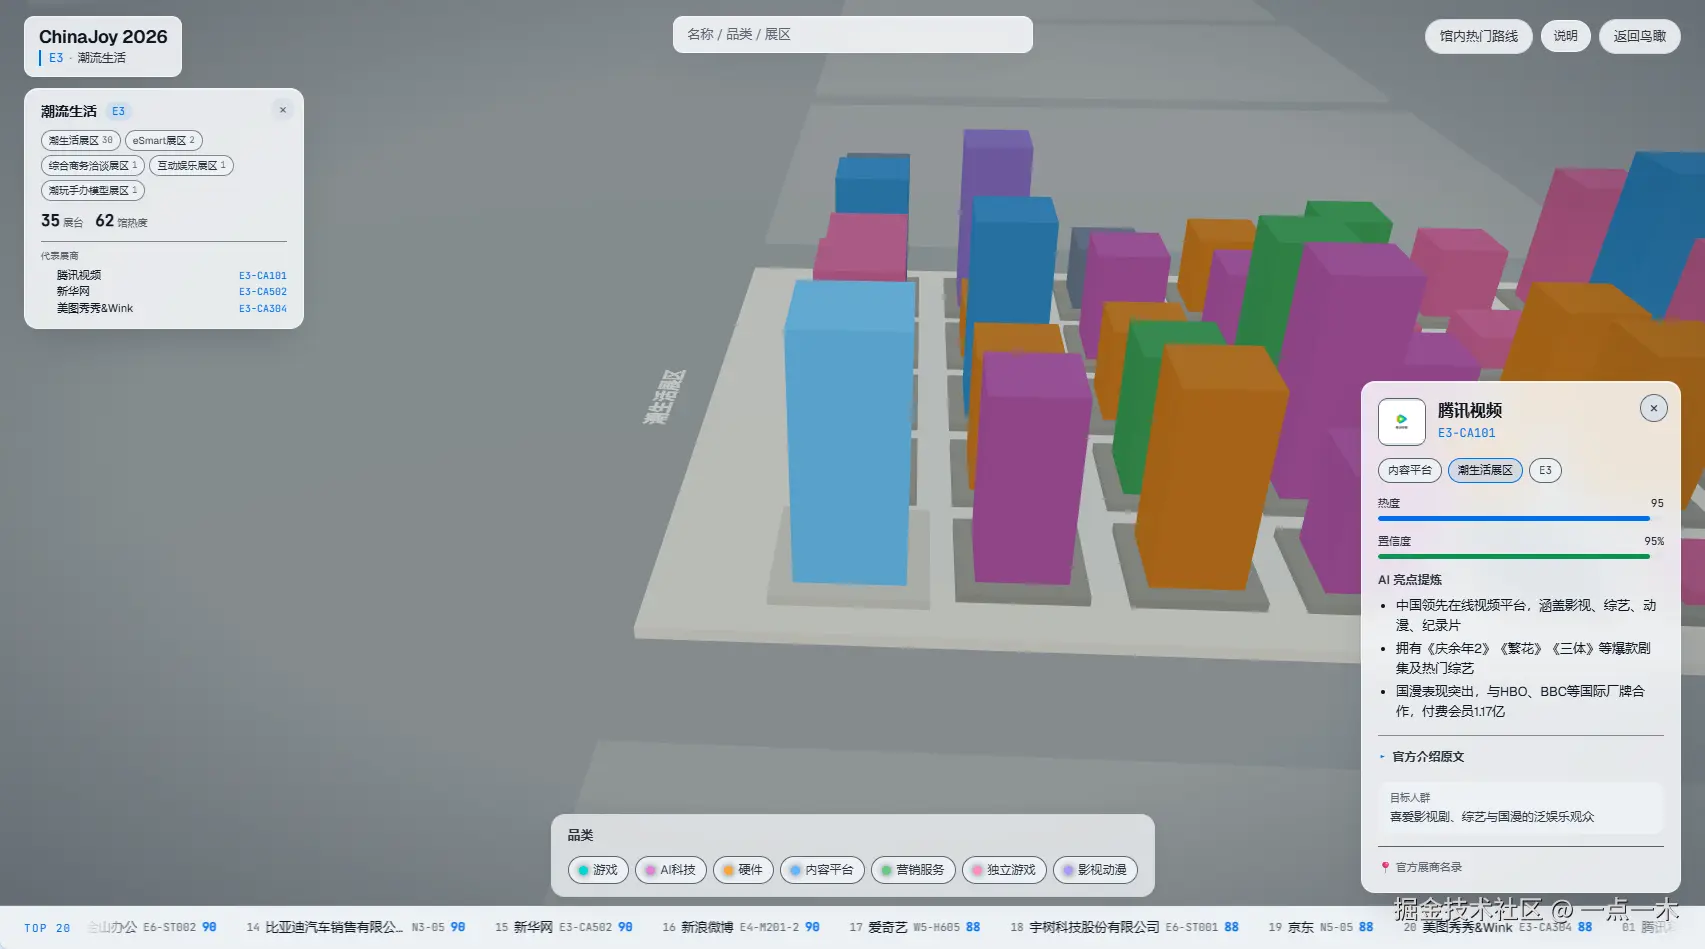
Task: Toggle the 游戏 category filter
Action: pos(598,870)
